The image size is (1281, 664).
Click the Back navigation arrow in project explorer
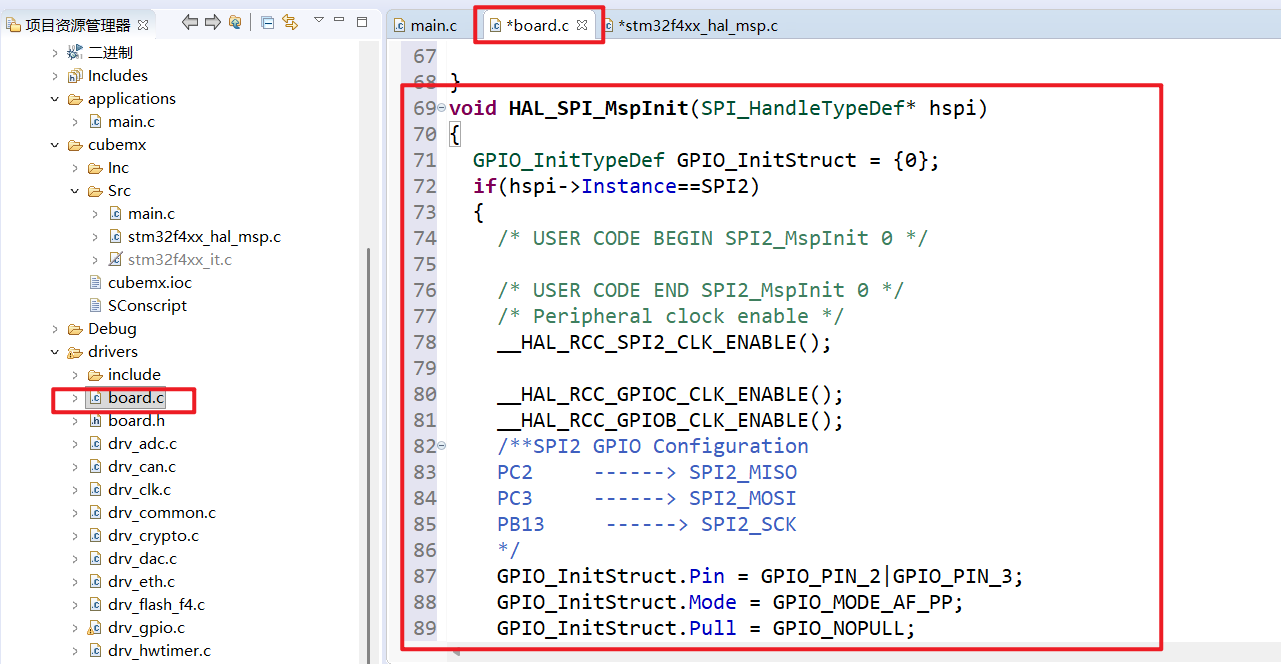pos(190,22)
